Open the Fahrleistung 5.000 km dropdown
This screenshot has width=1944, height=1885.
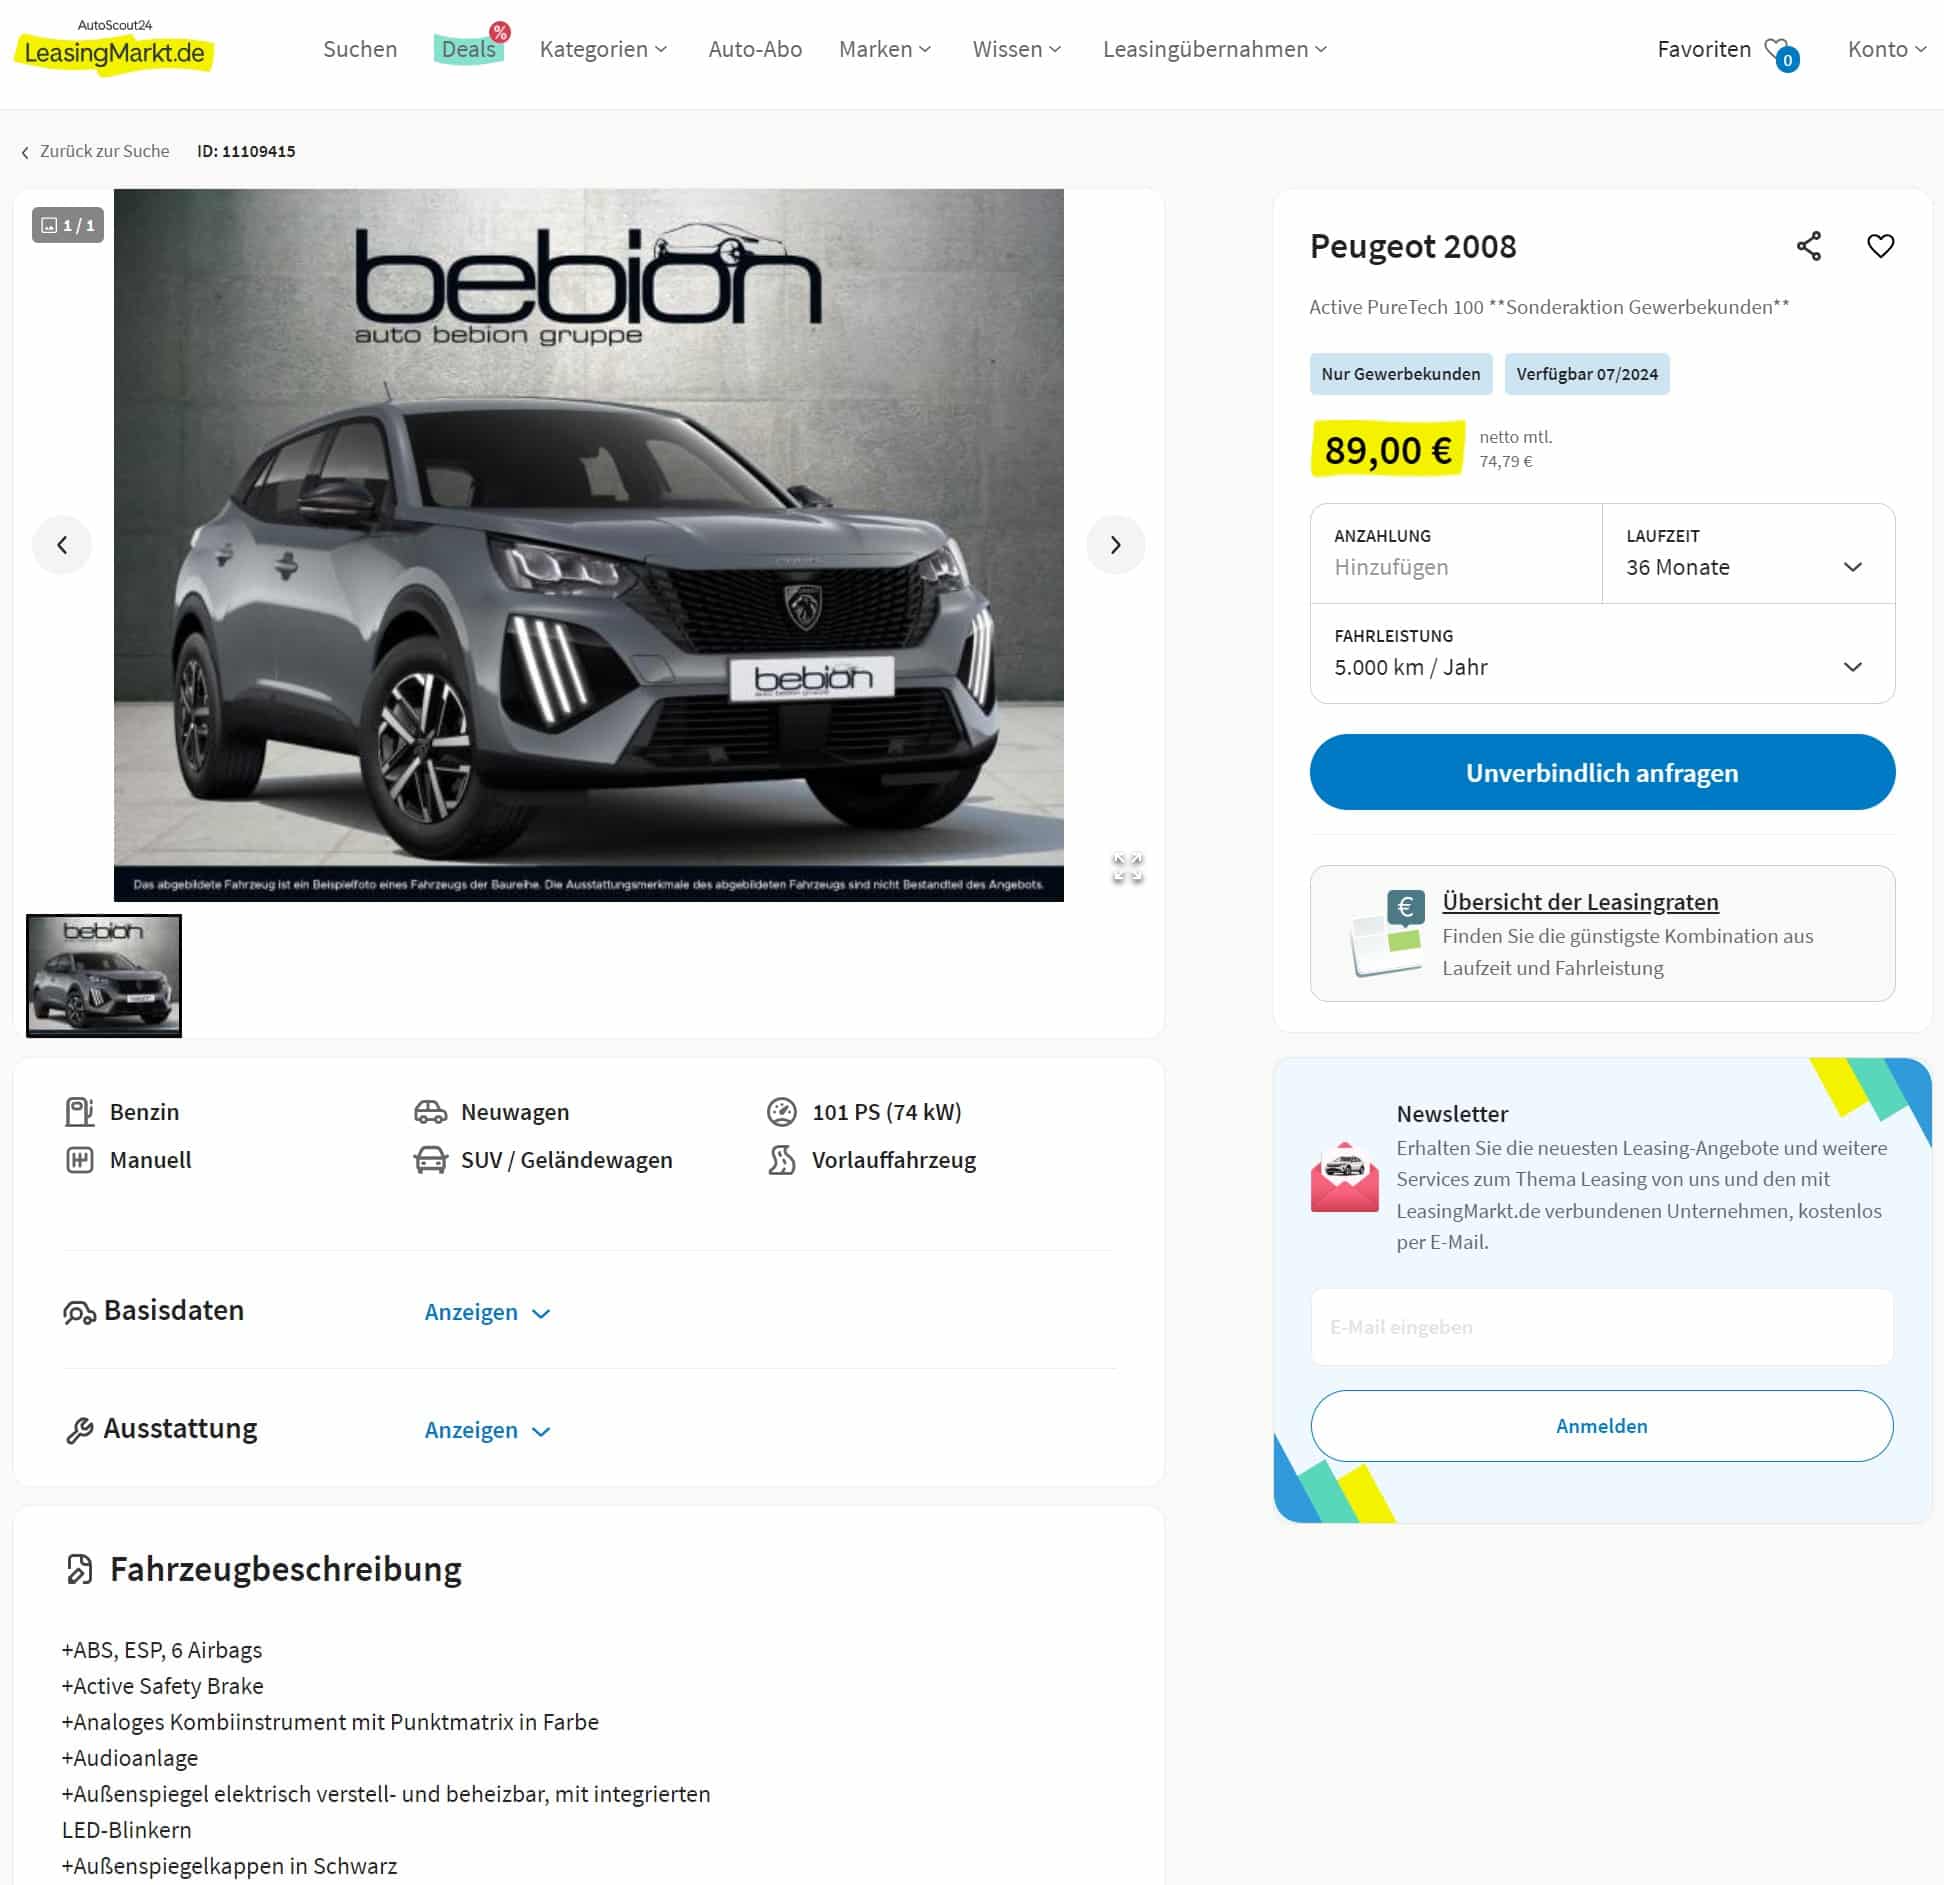(x=1602, y=653)
